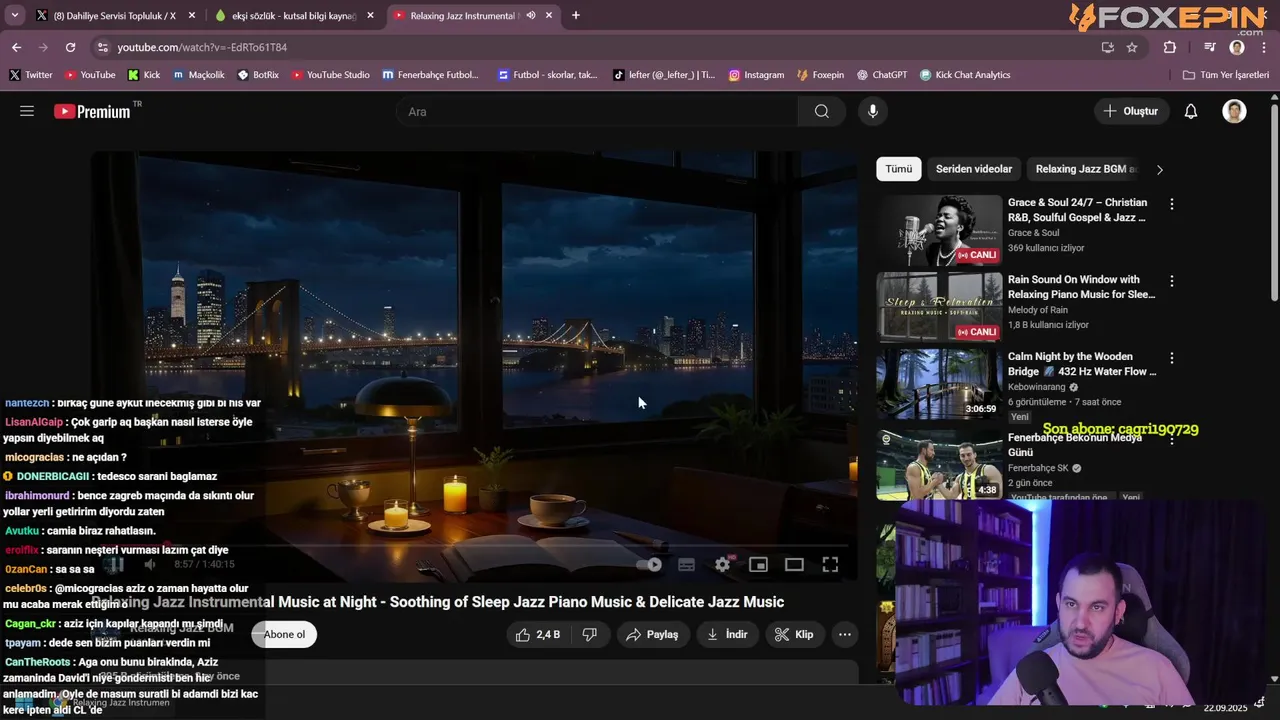Toggle subtitles in the video player
Screen dimensions: 1280x720
pos(686,565)
